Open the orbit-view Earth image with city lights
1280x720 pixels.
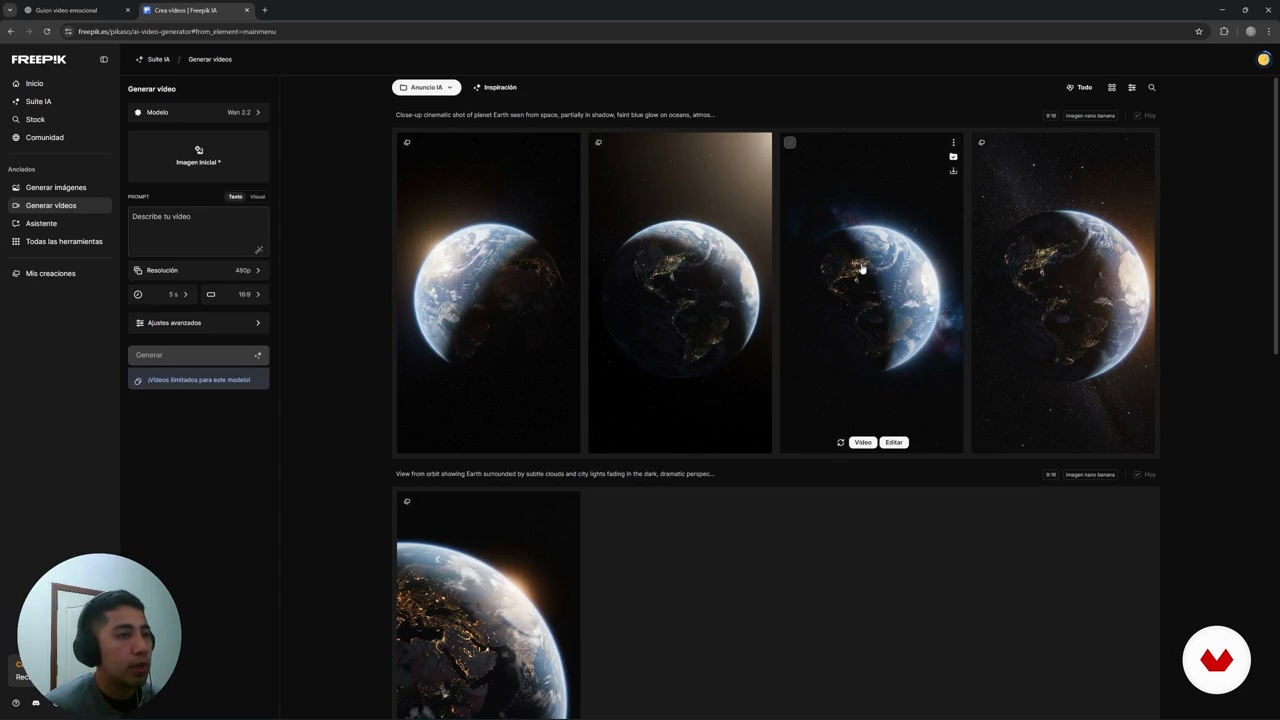(x=488, y=605)
